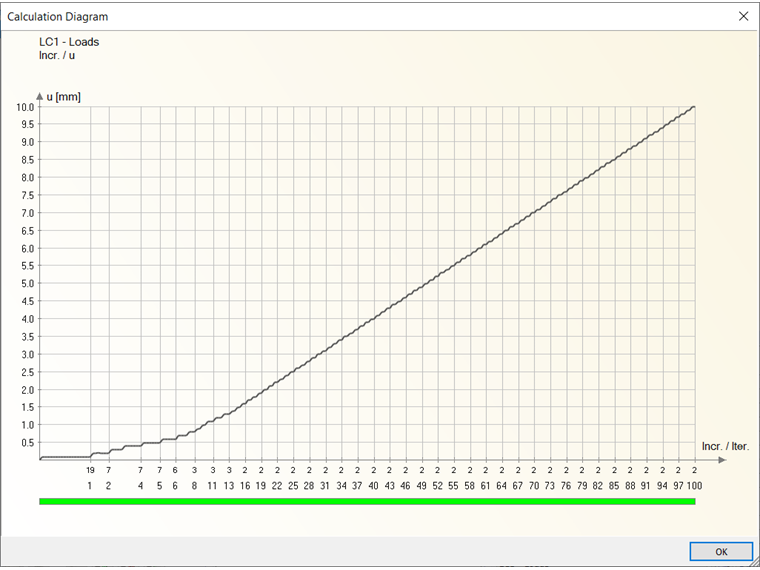Click the 1.5 value on the y-axis
The width and height of the screenshot is (760, 570).
28,408
